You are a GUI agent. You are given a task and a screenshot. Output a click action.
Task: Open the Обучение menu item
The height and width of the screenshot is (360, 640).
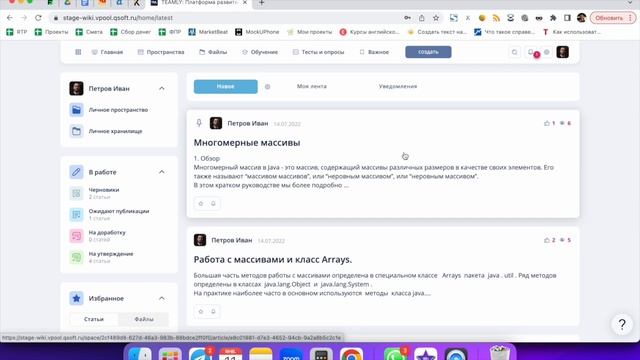[260, 52]
